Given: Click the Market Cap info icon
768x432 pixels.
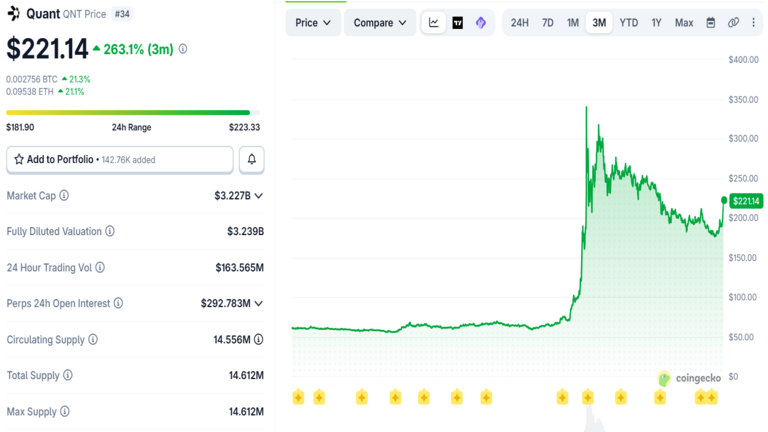Looking at the screenshot, I should [64, 195].
